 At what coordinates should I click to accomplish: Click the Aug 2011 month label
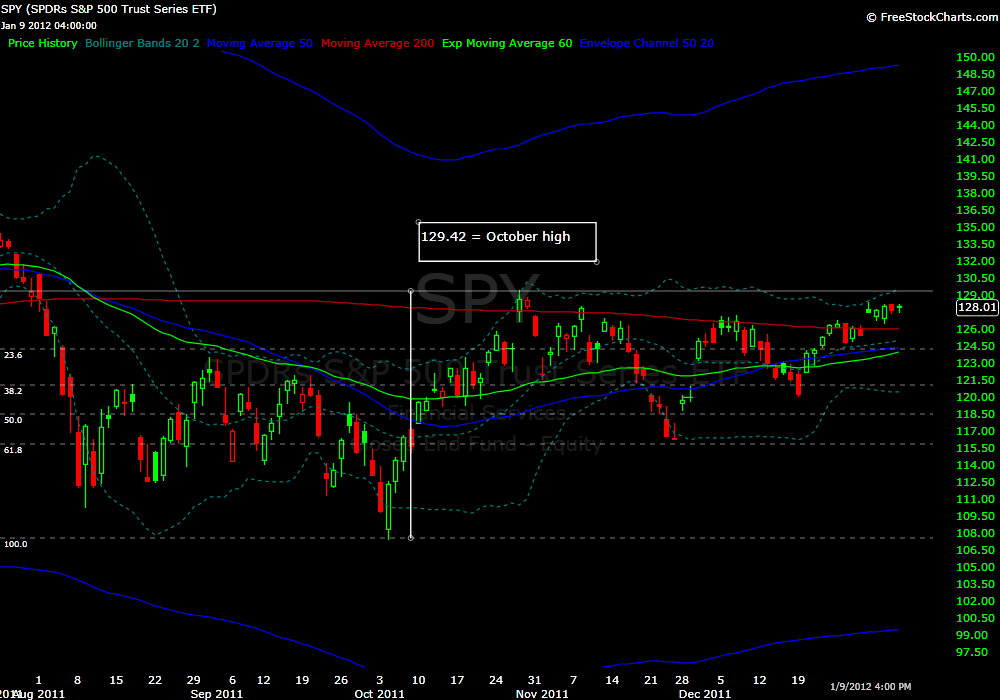point(41,694)
